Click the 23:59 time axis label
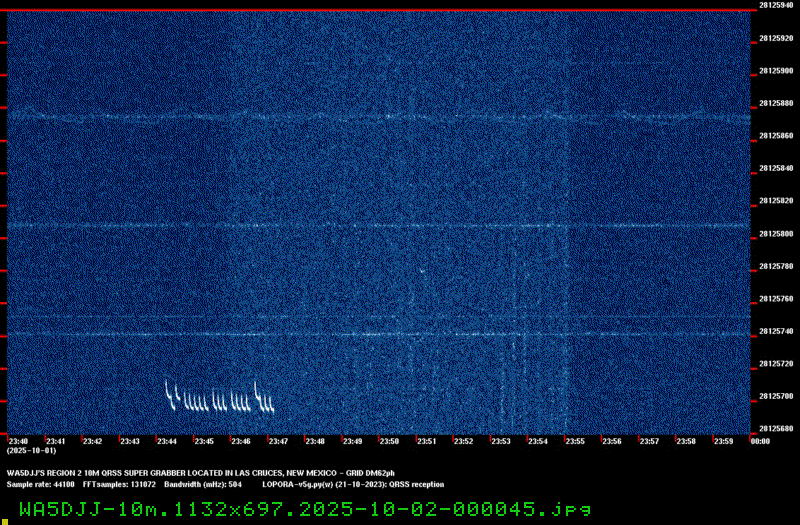The image size is (800, 525). (x=723, y=441)
